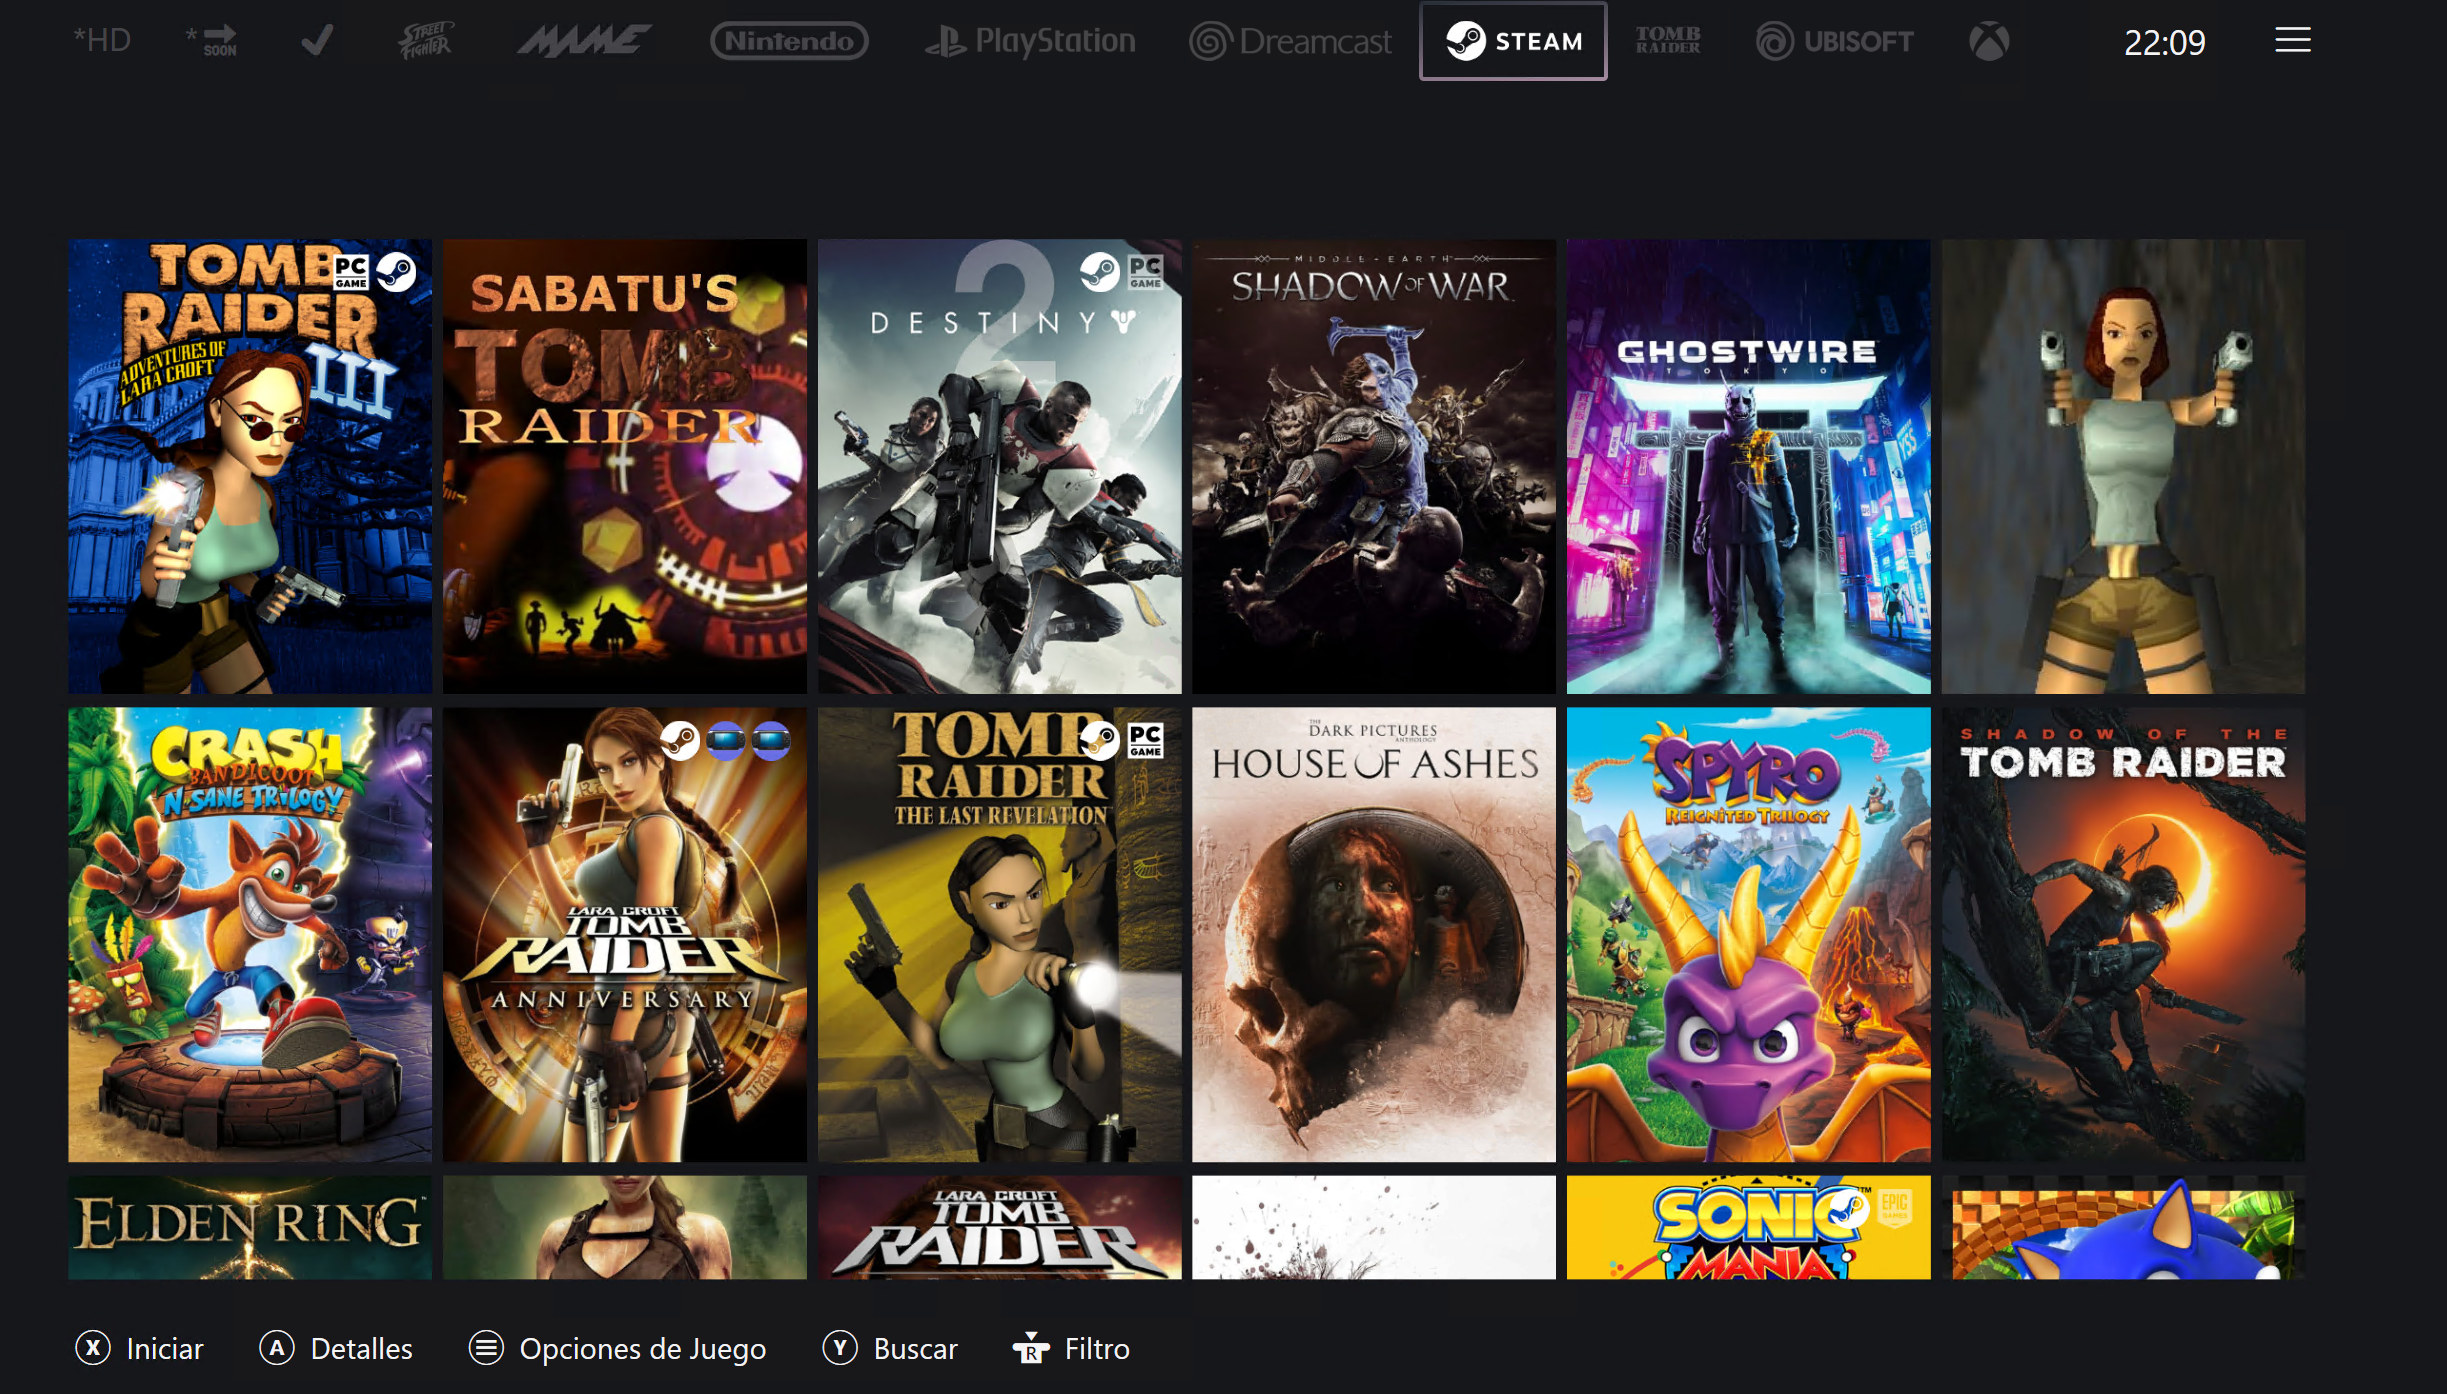The image size is (2447, 1394).
Task: Switch to the Dreamcast category
Action: pyautogui.click(x=1290, y=41)
